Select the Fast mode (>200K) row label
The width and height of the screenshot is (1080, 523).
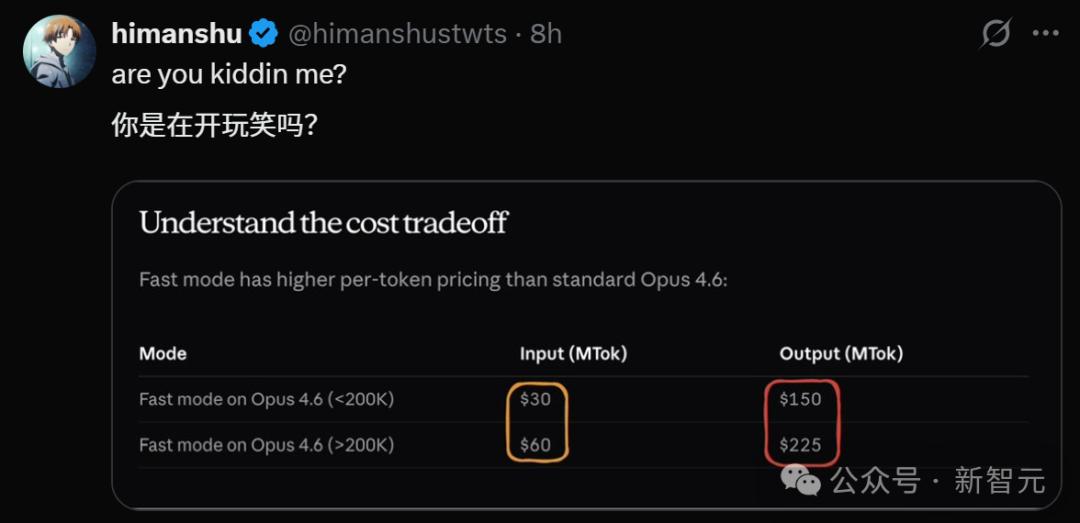click(267, 445)
